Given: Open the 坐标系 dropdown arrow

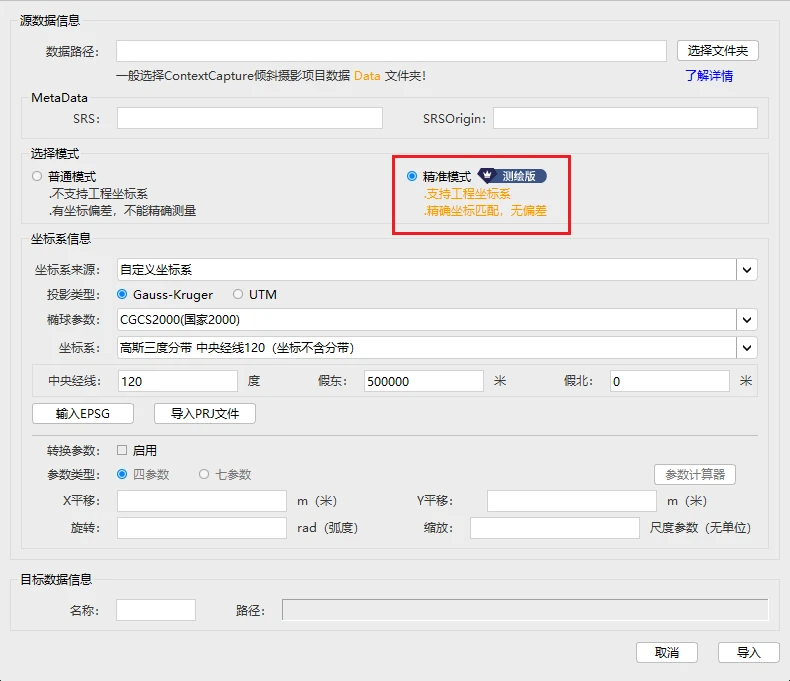Looking at the screenshot, I should [747, 348].
